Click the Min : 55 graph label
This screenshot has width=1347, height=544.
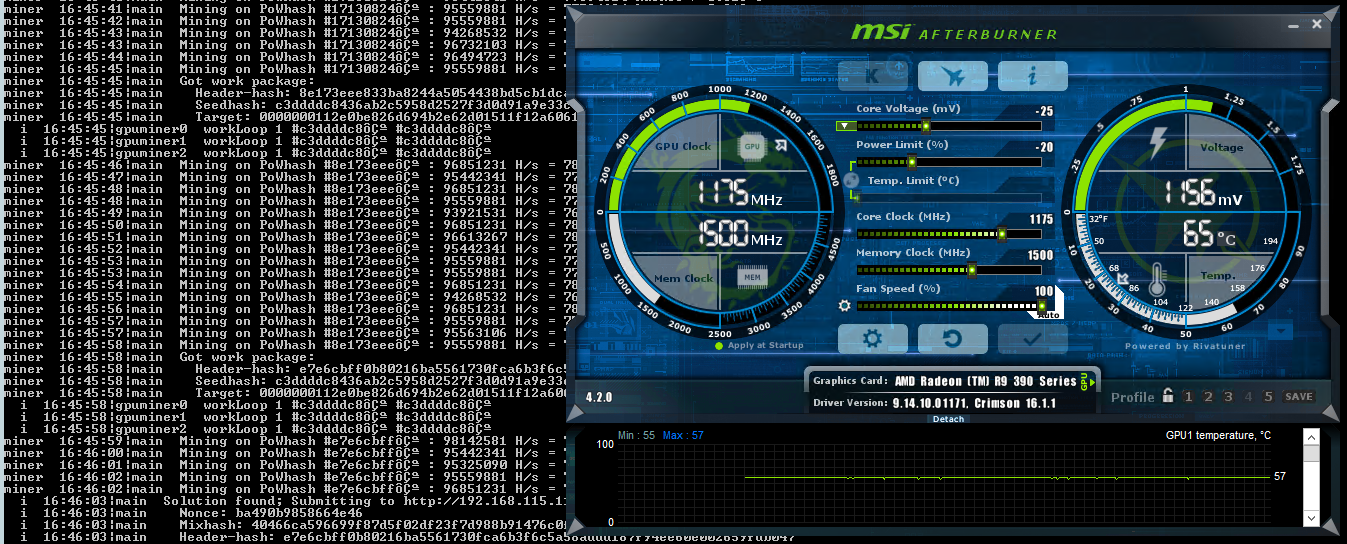637,435
